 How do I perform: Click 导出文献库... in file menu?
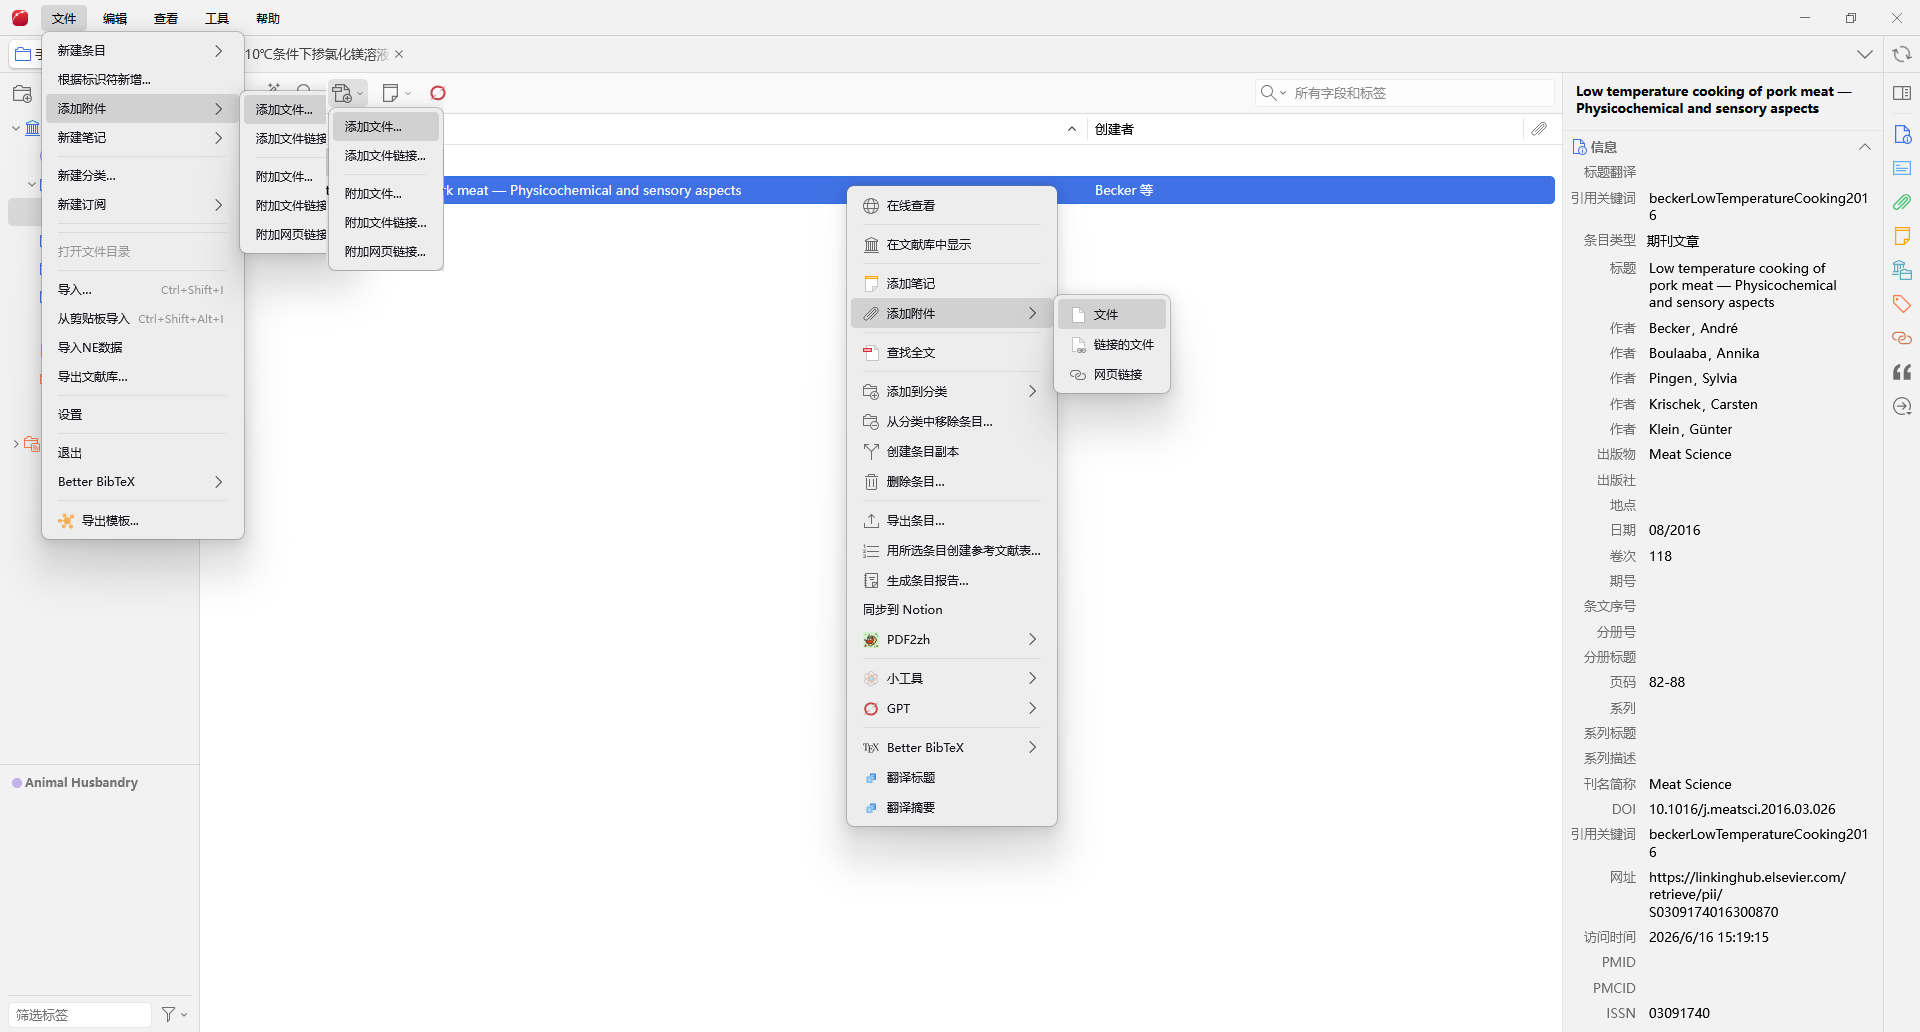click(92, 377)
